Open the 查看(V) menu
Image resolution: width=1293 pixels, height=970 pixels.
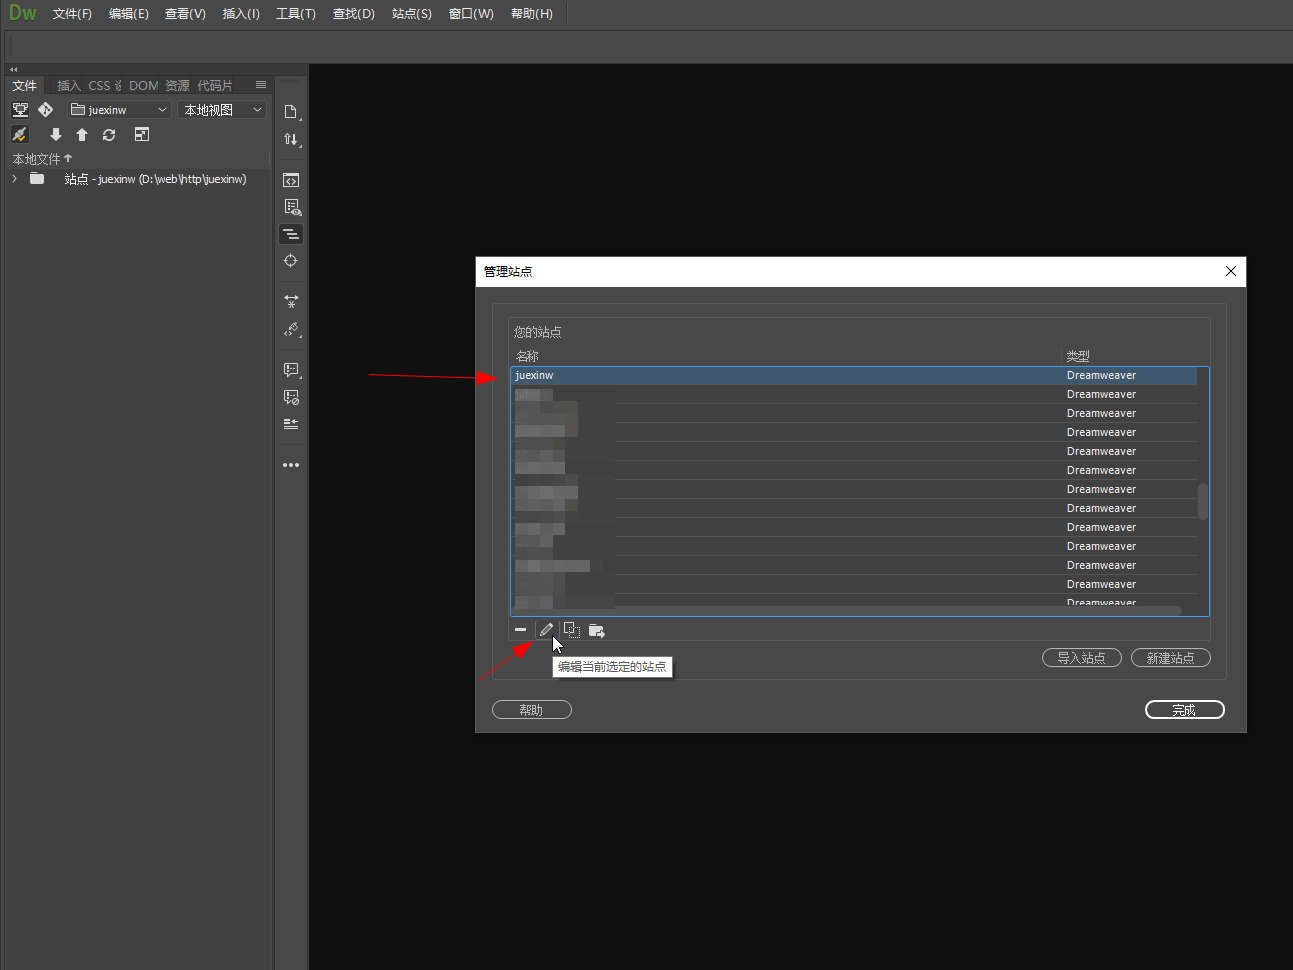tap(185, 14)
